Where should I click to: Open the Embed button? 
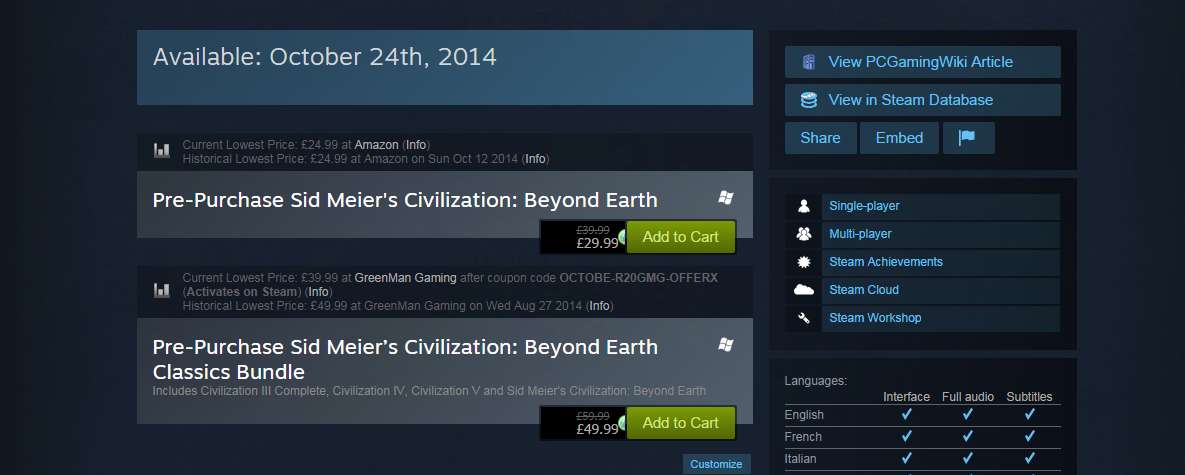tap(899, 138)
